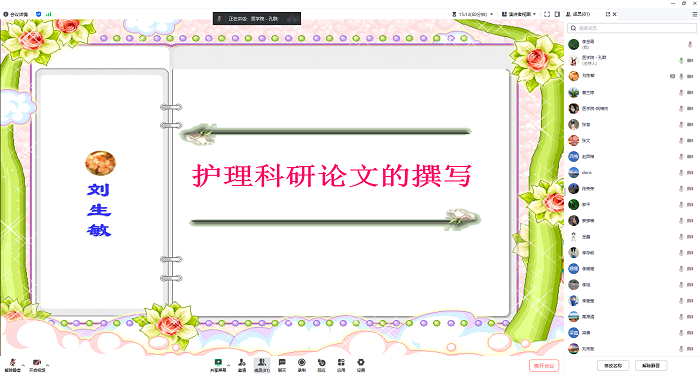Click the Rename button below members list
The image size is (700, 375).
click(613, 366)
